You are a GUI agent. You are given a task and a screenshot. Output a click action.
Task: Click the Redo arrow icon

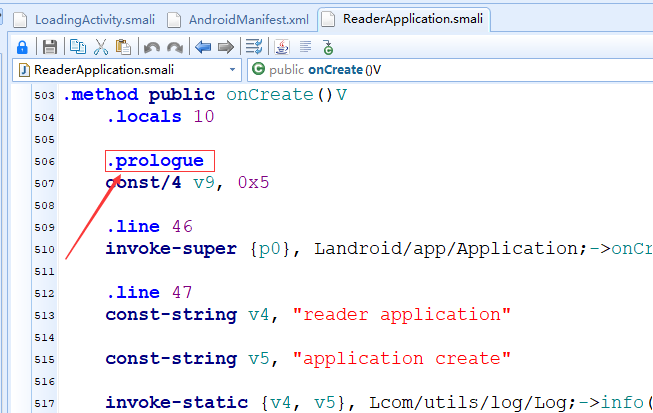coord(175,47)
